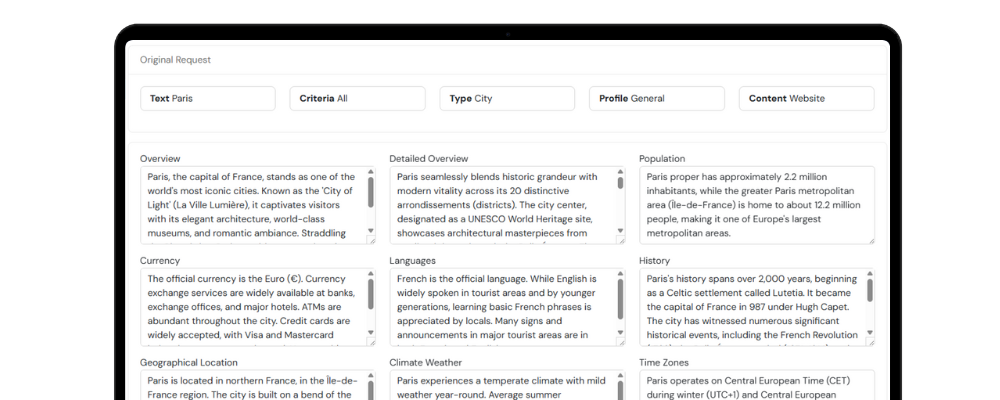Click inside the Languages text area
This screenshot has width=1000, height=400.
coord(500,307)
